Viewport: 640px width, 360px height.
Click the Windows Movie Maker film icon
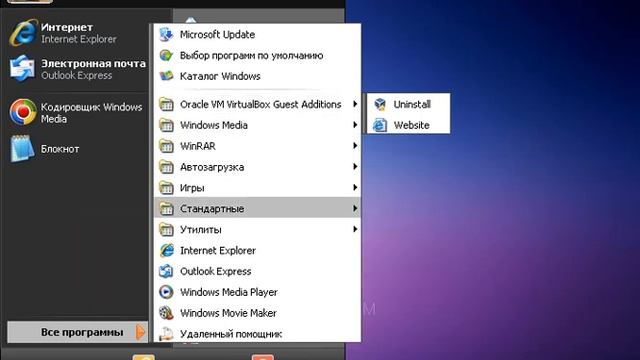tap(166, 313)
